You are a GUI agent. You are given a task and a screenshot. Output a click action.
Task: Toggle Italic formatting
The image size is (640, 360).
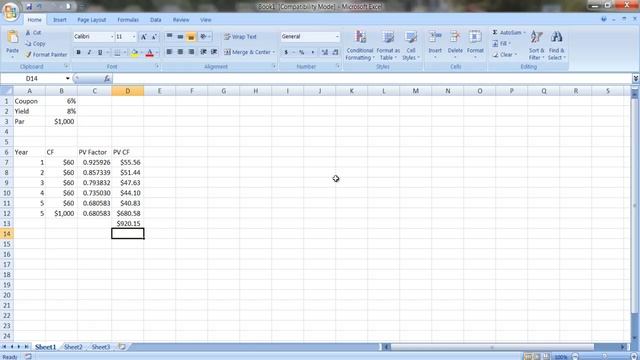click(x=89, y=53)
